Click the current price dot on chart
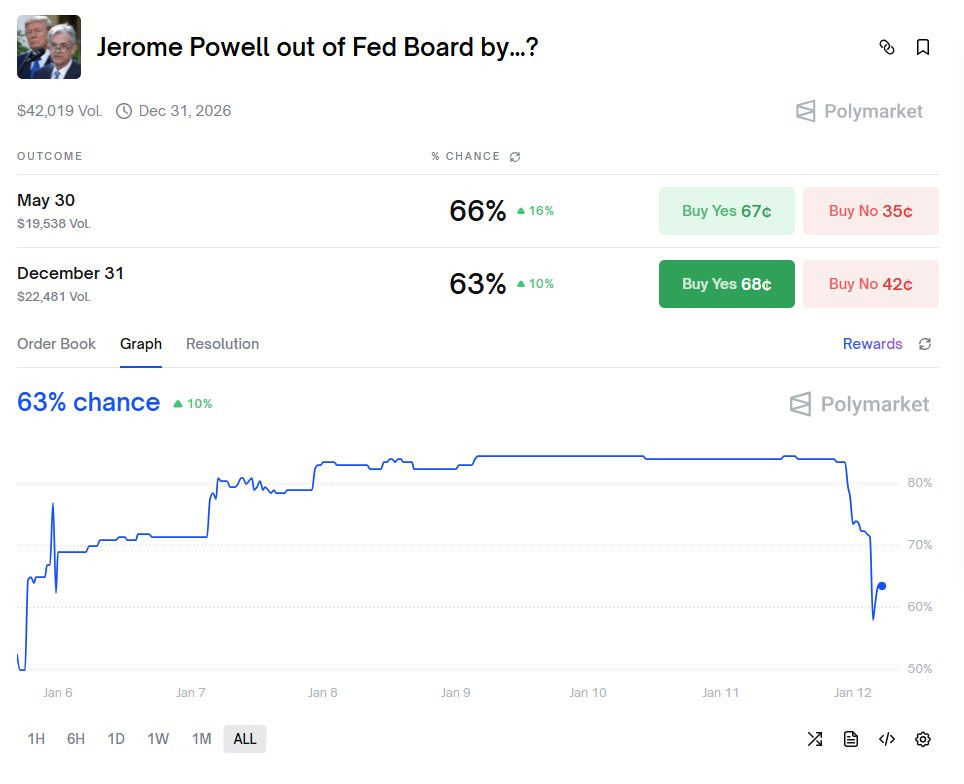964x784 pixels. (x=881, y=586)
